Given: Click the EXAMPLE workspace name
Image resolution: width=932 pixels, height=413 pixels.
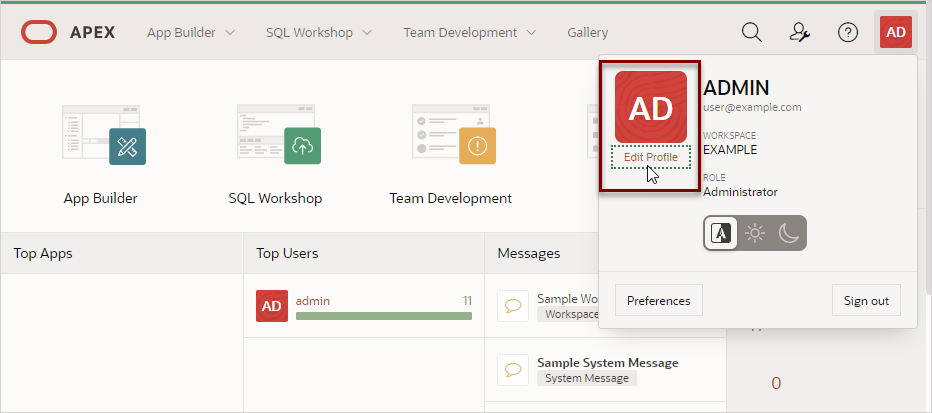Looking at the screenshot, I should click(730, 150).
